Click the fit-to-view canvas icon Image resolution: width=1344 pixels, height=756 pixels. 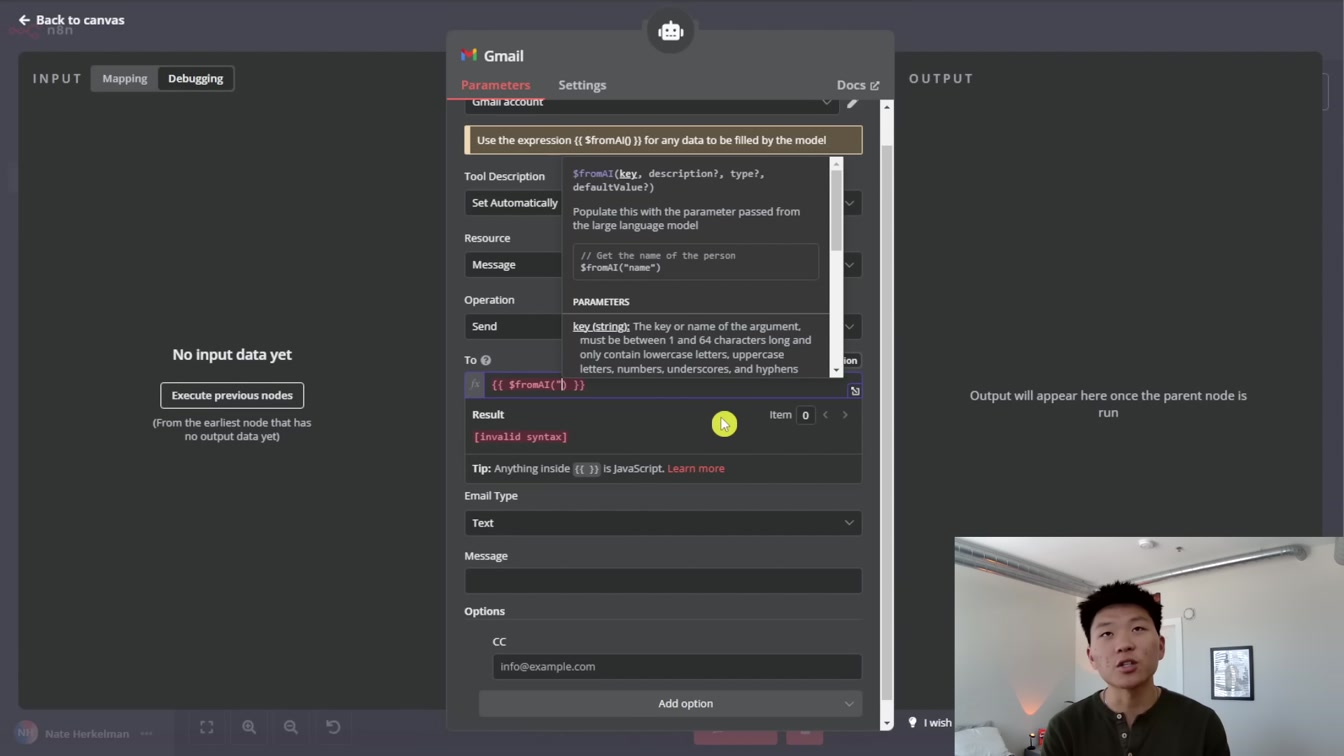coord(207,727)
